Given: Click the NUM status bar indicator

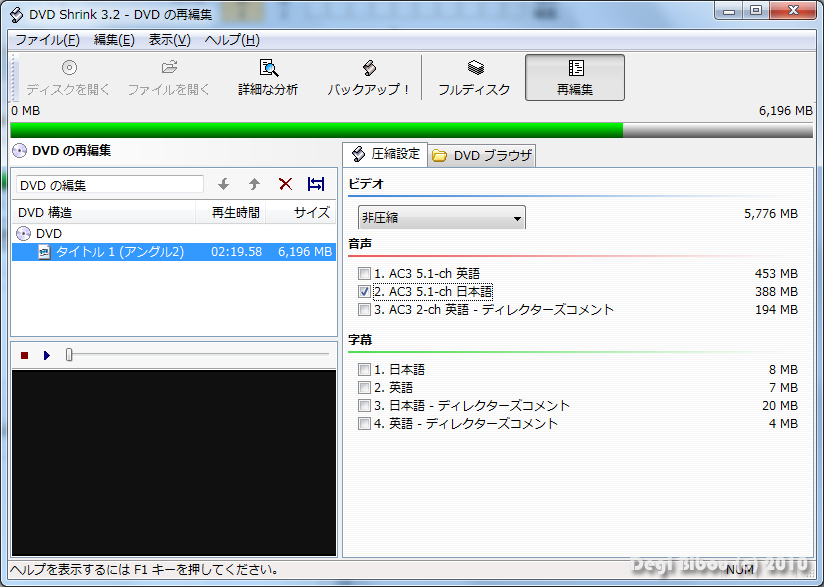Looking at the screenshot, I should click(740, 571).
